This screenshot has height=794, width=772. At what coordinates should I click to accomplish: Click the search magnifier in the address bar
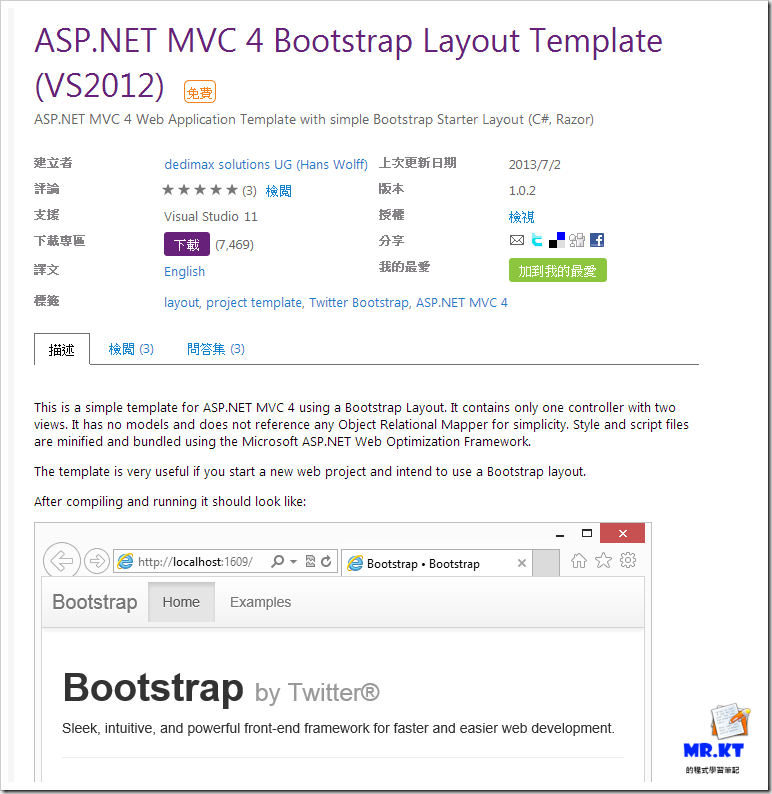coord(277,561)
